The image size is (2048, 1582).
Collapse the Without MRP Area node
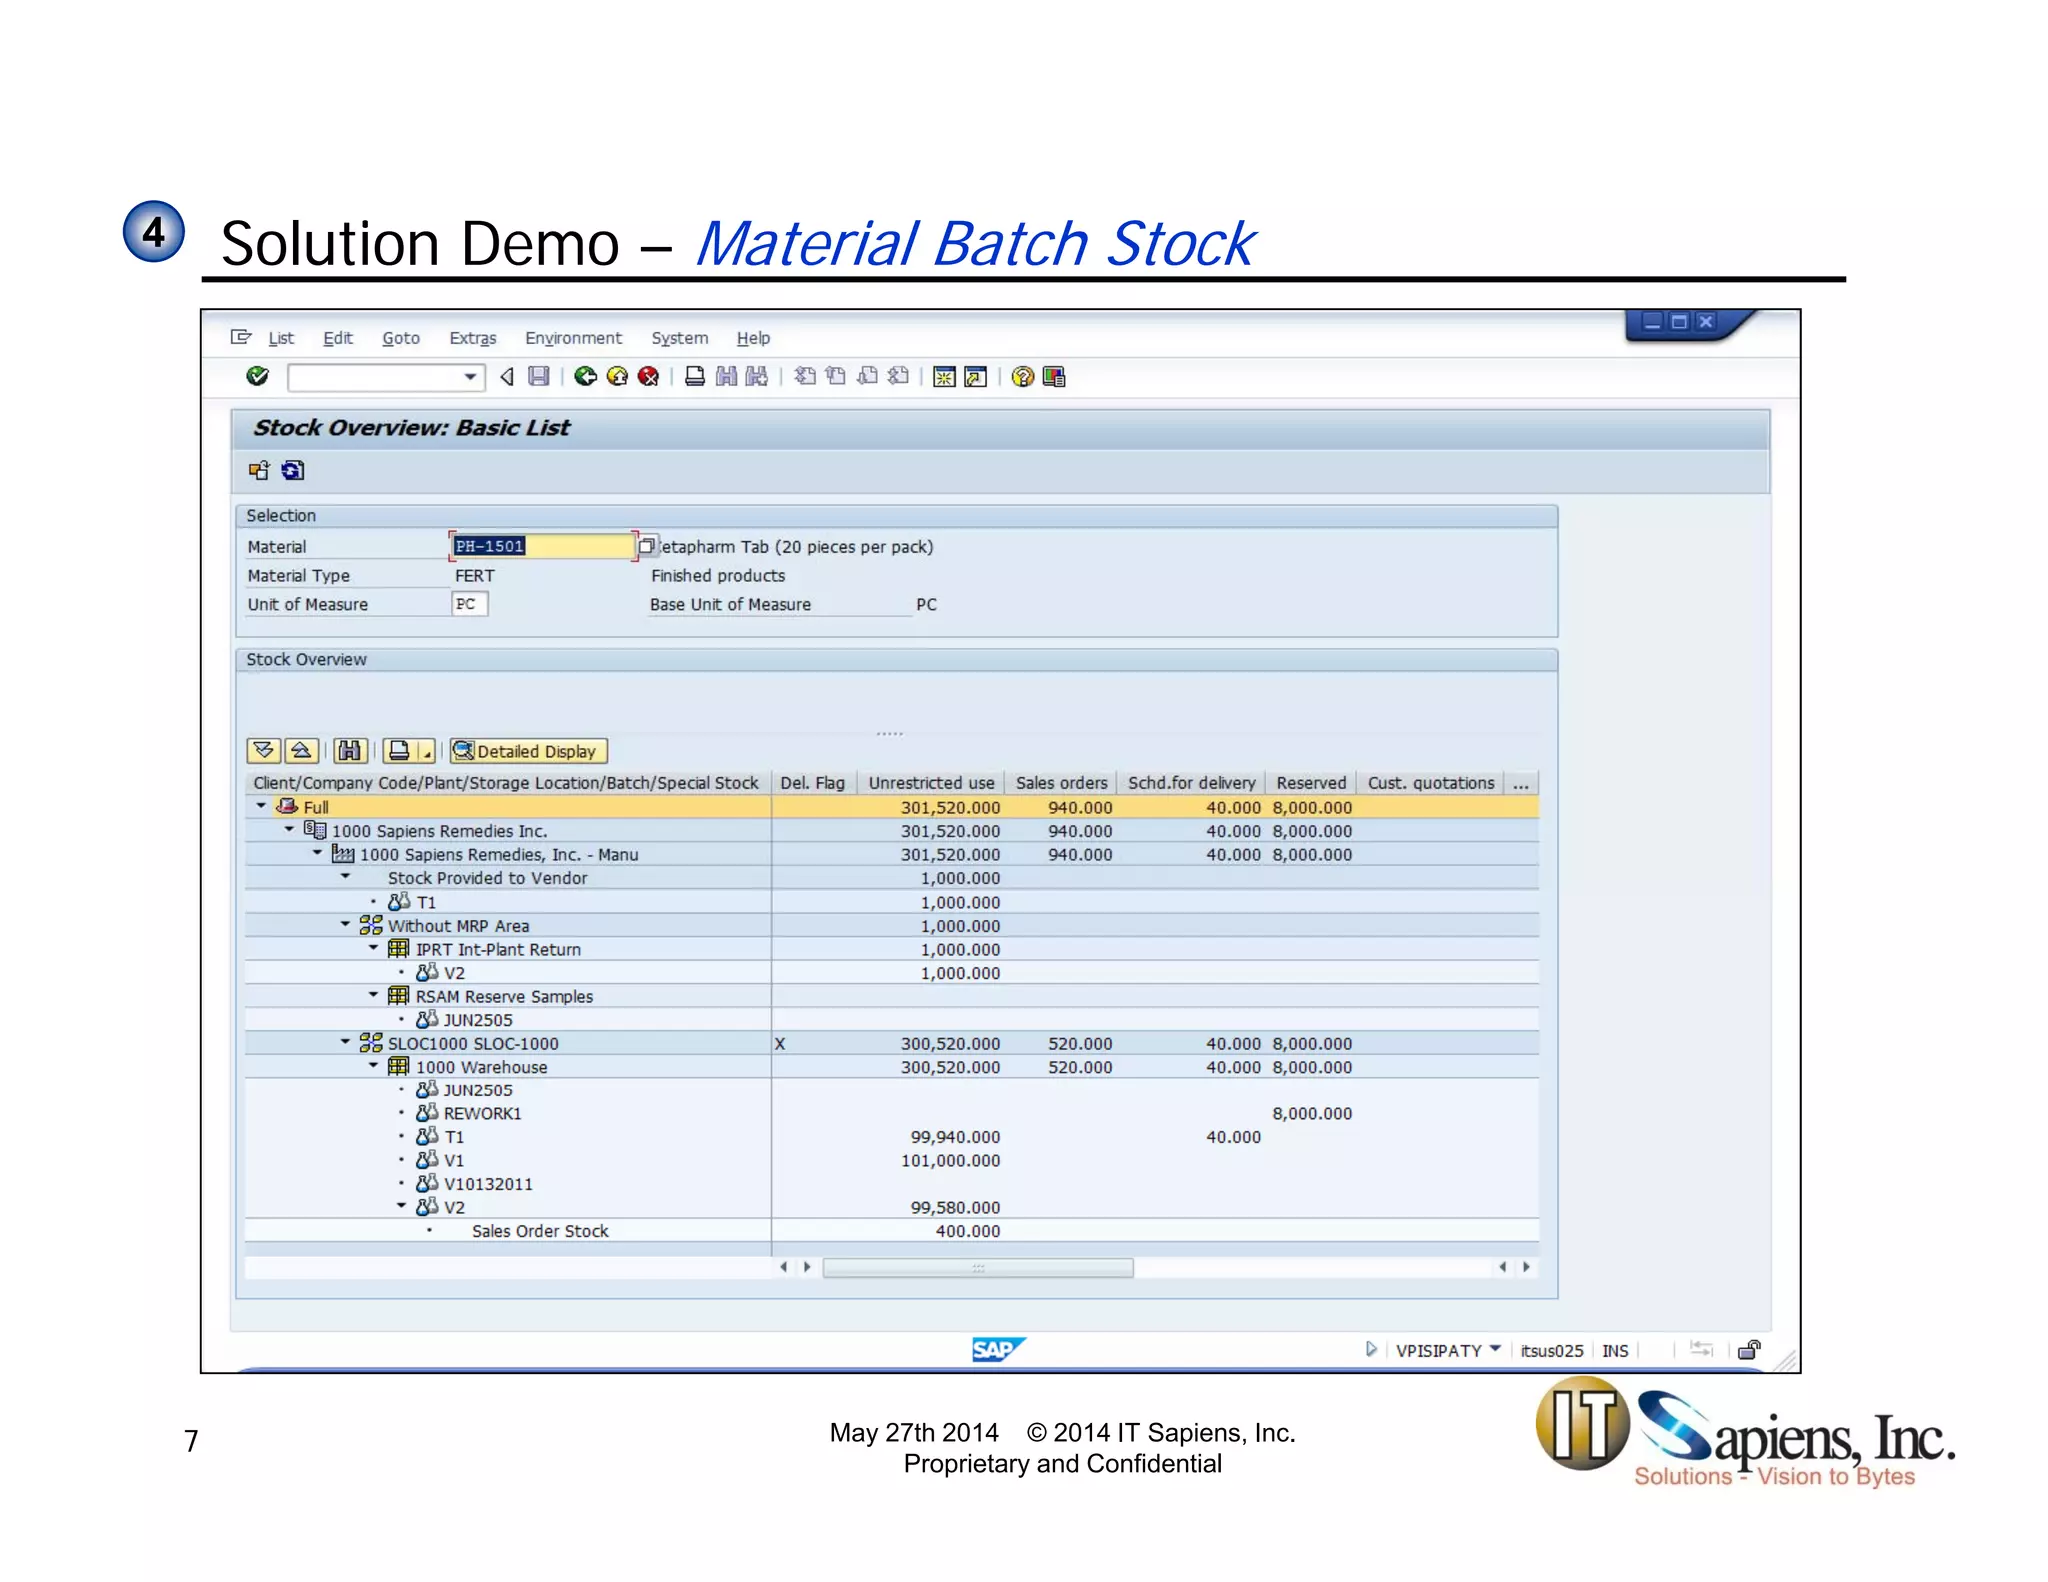[346, 925]
